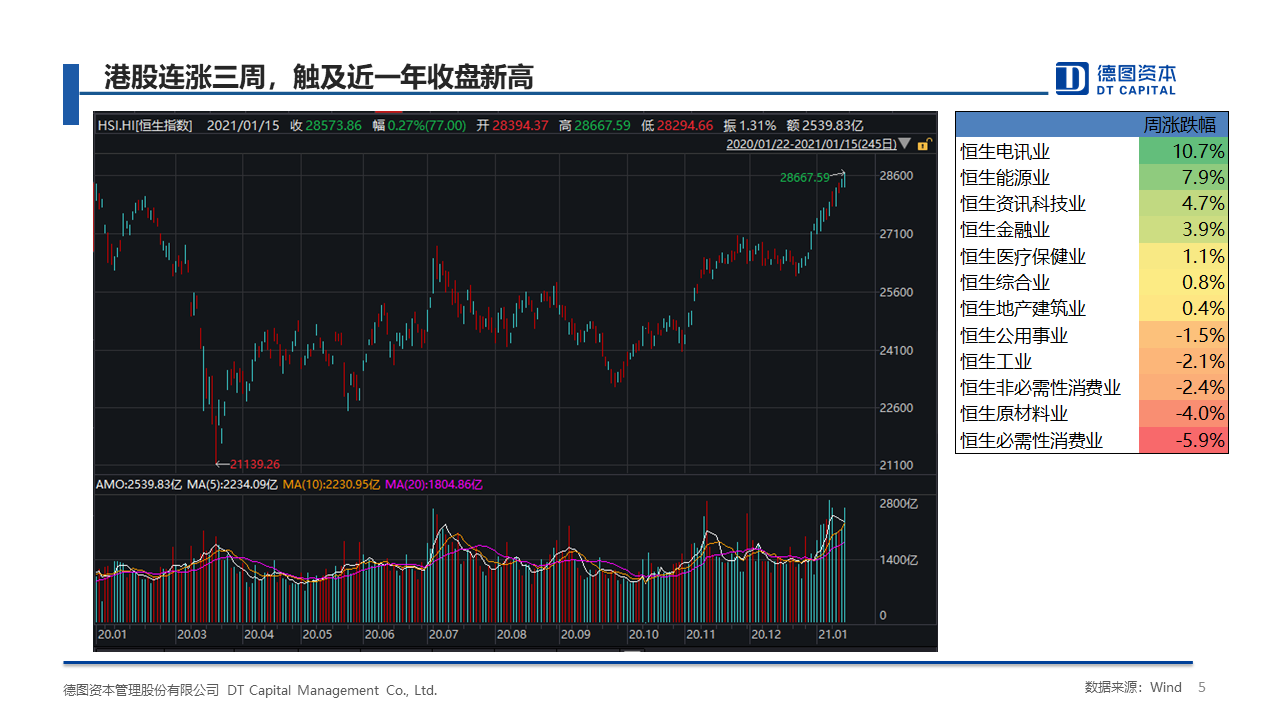Click HSI.HI[恒生指数] ticker label
The height and width of the screenshot is (720, 1280).
(x=145, y=125)
